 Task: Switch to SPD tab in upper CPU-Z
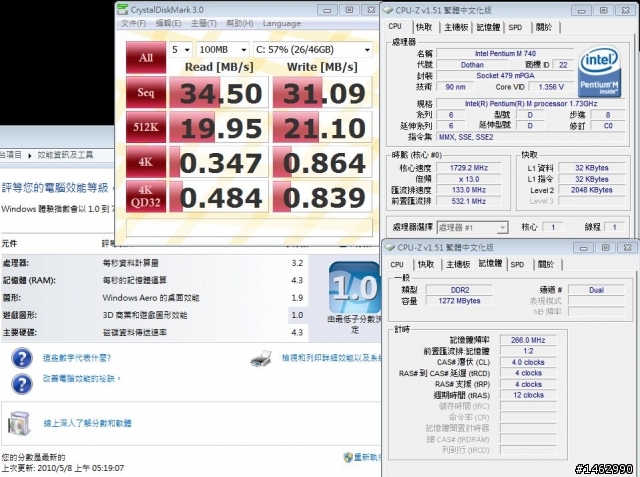pyautogui.click(x=516, y=27)
